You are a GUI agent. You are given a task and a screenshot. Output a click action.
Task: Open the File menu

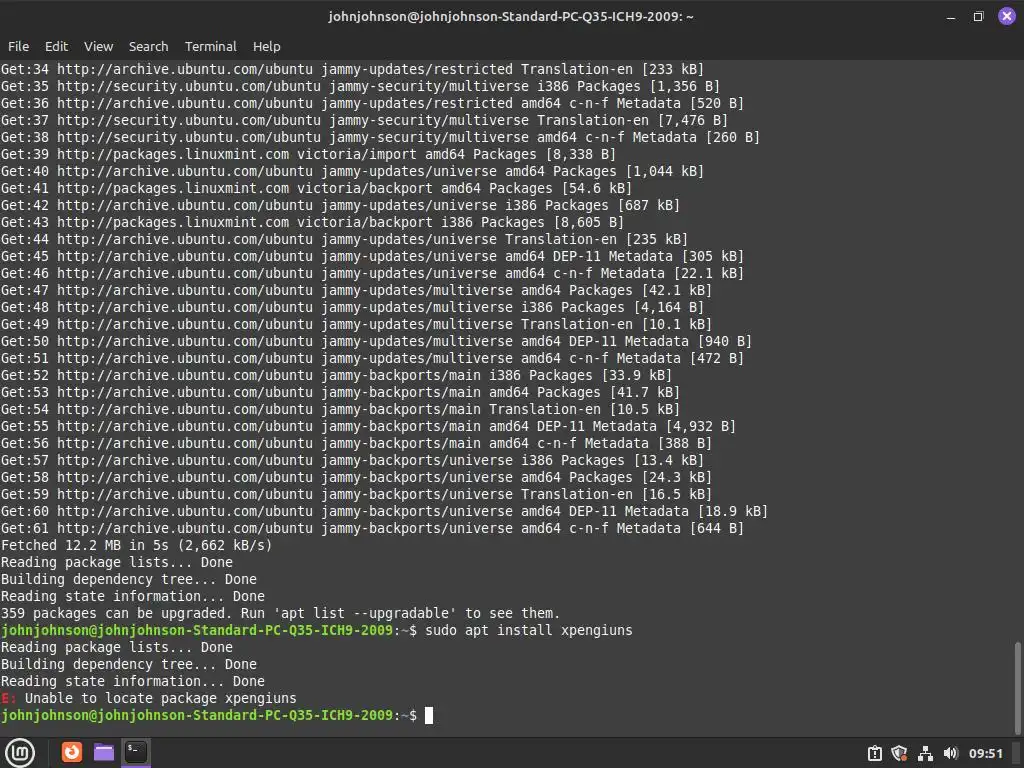point(18,46)
